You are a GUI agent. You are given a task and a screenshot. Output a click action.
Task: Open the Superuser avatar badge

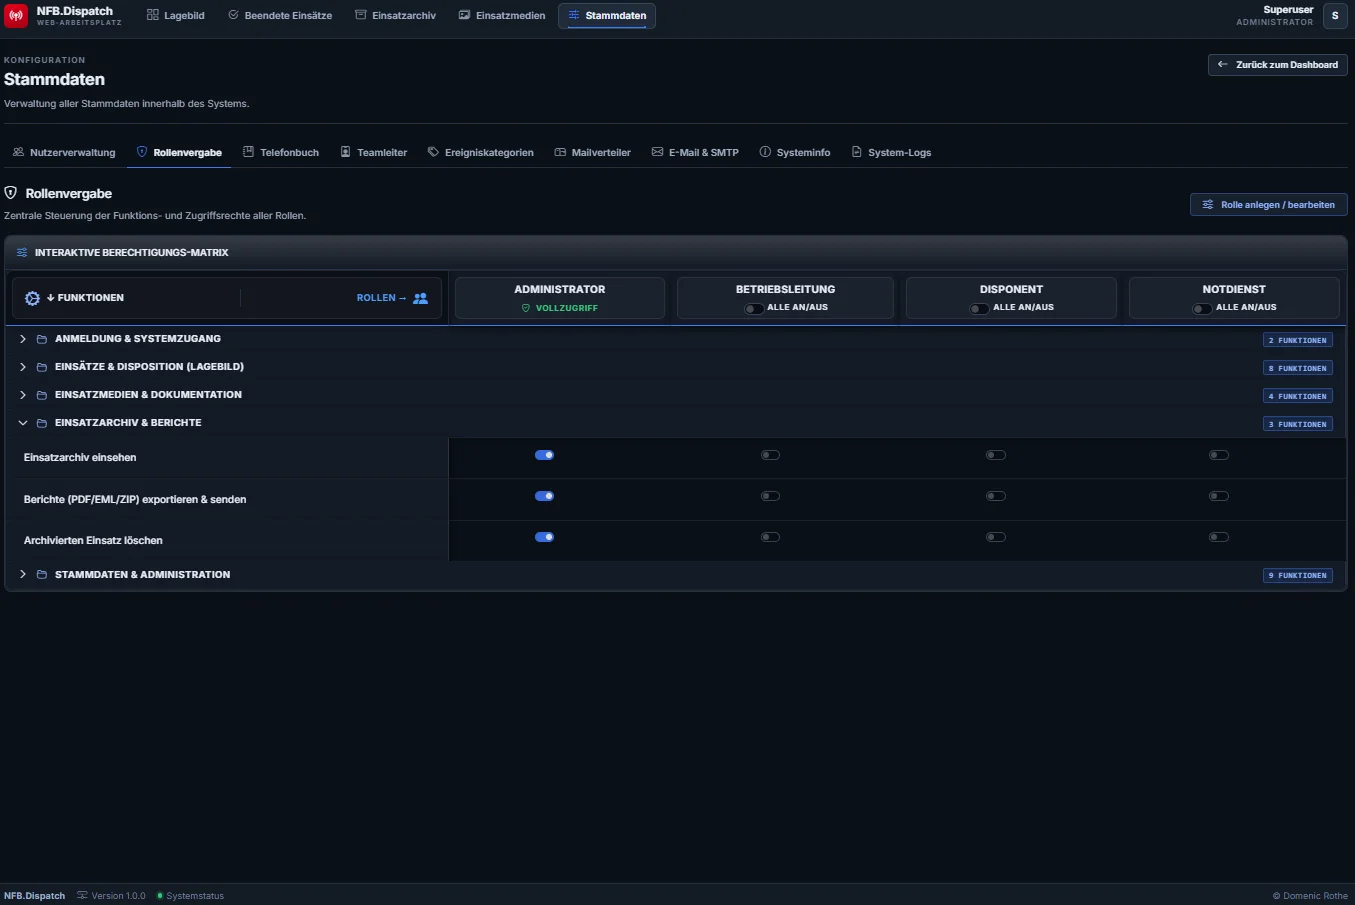click(x=1335, y=16)
